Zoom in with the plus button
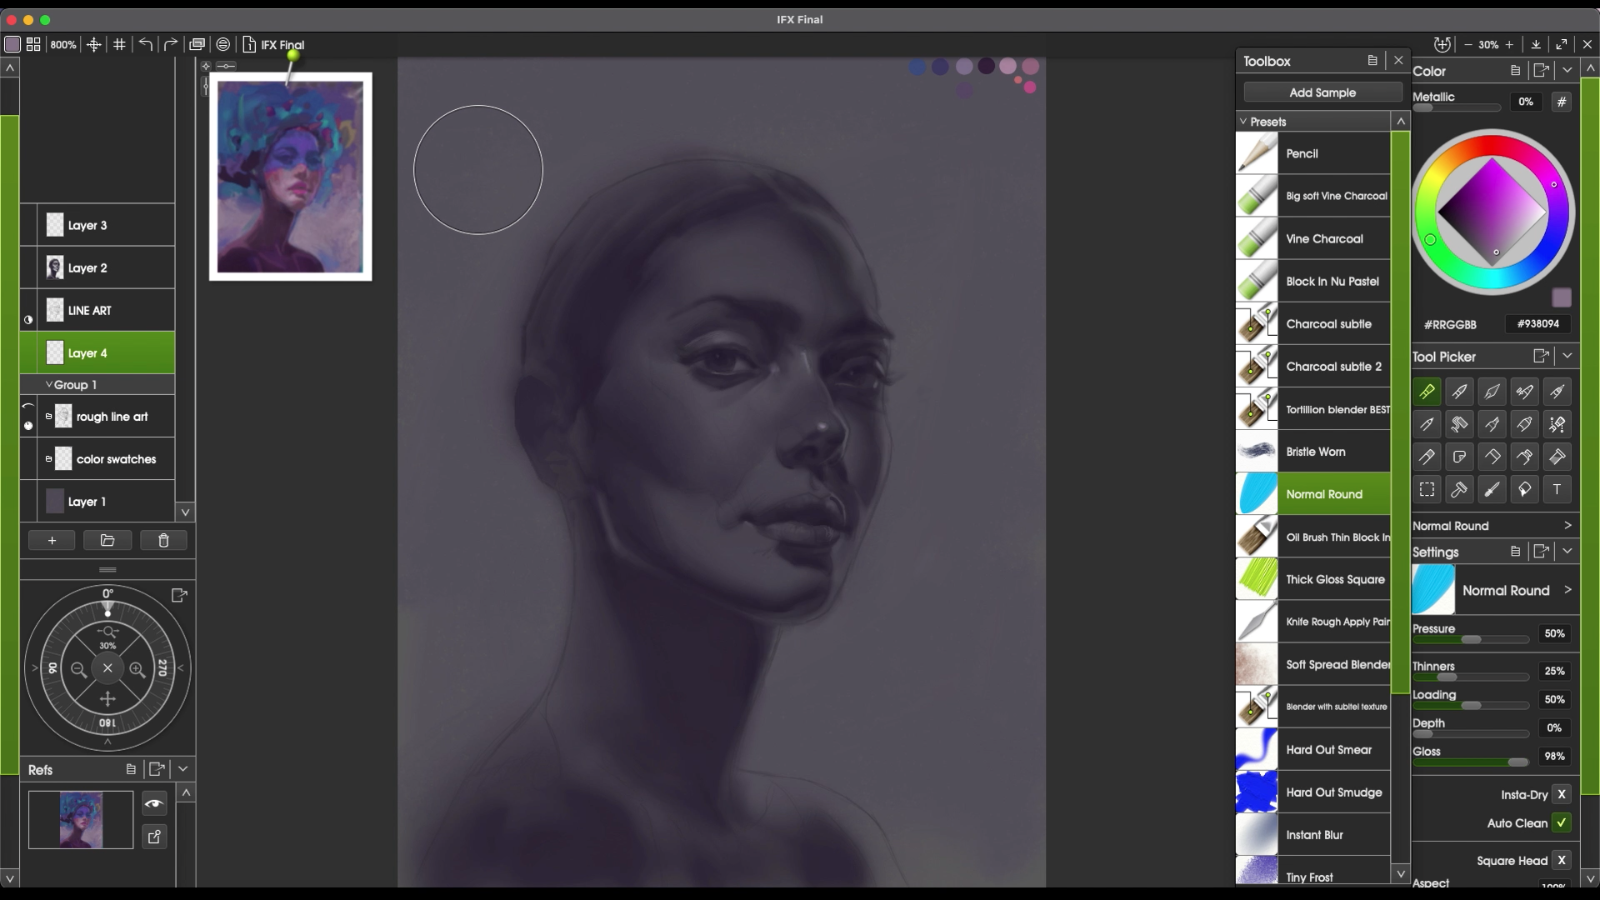The width and height of the screenshot is (1600, 900). (1509, 44)
